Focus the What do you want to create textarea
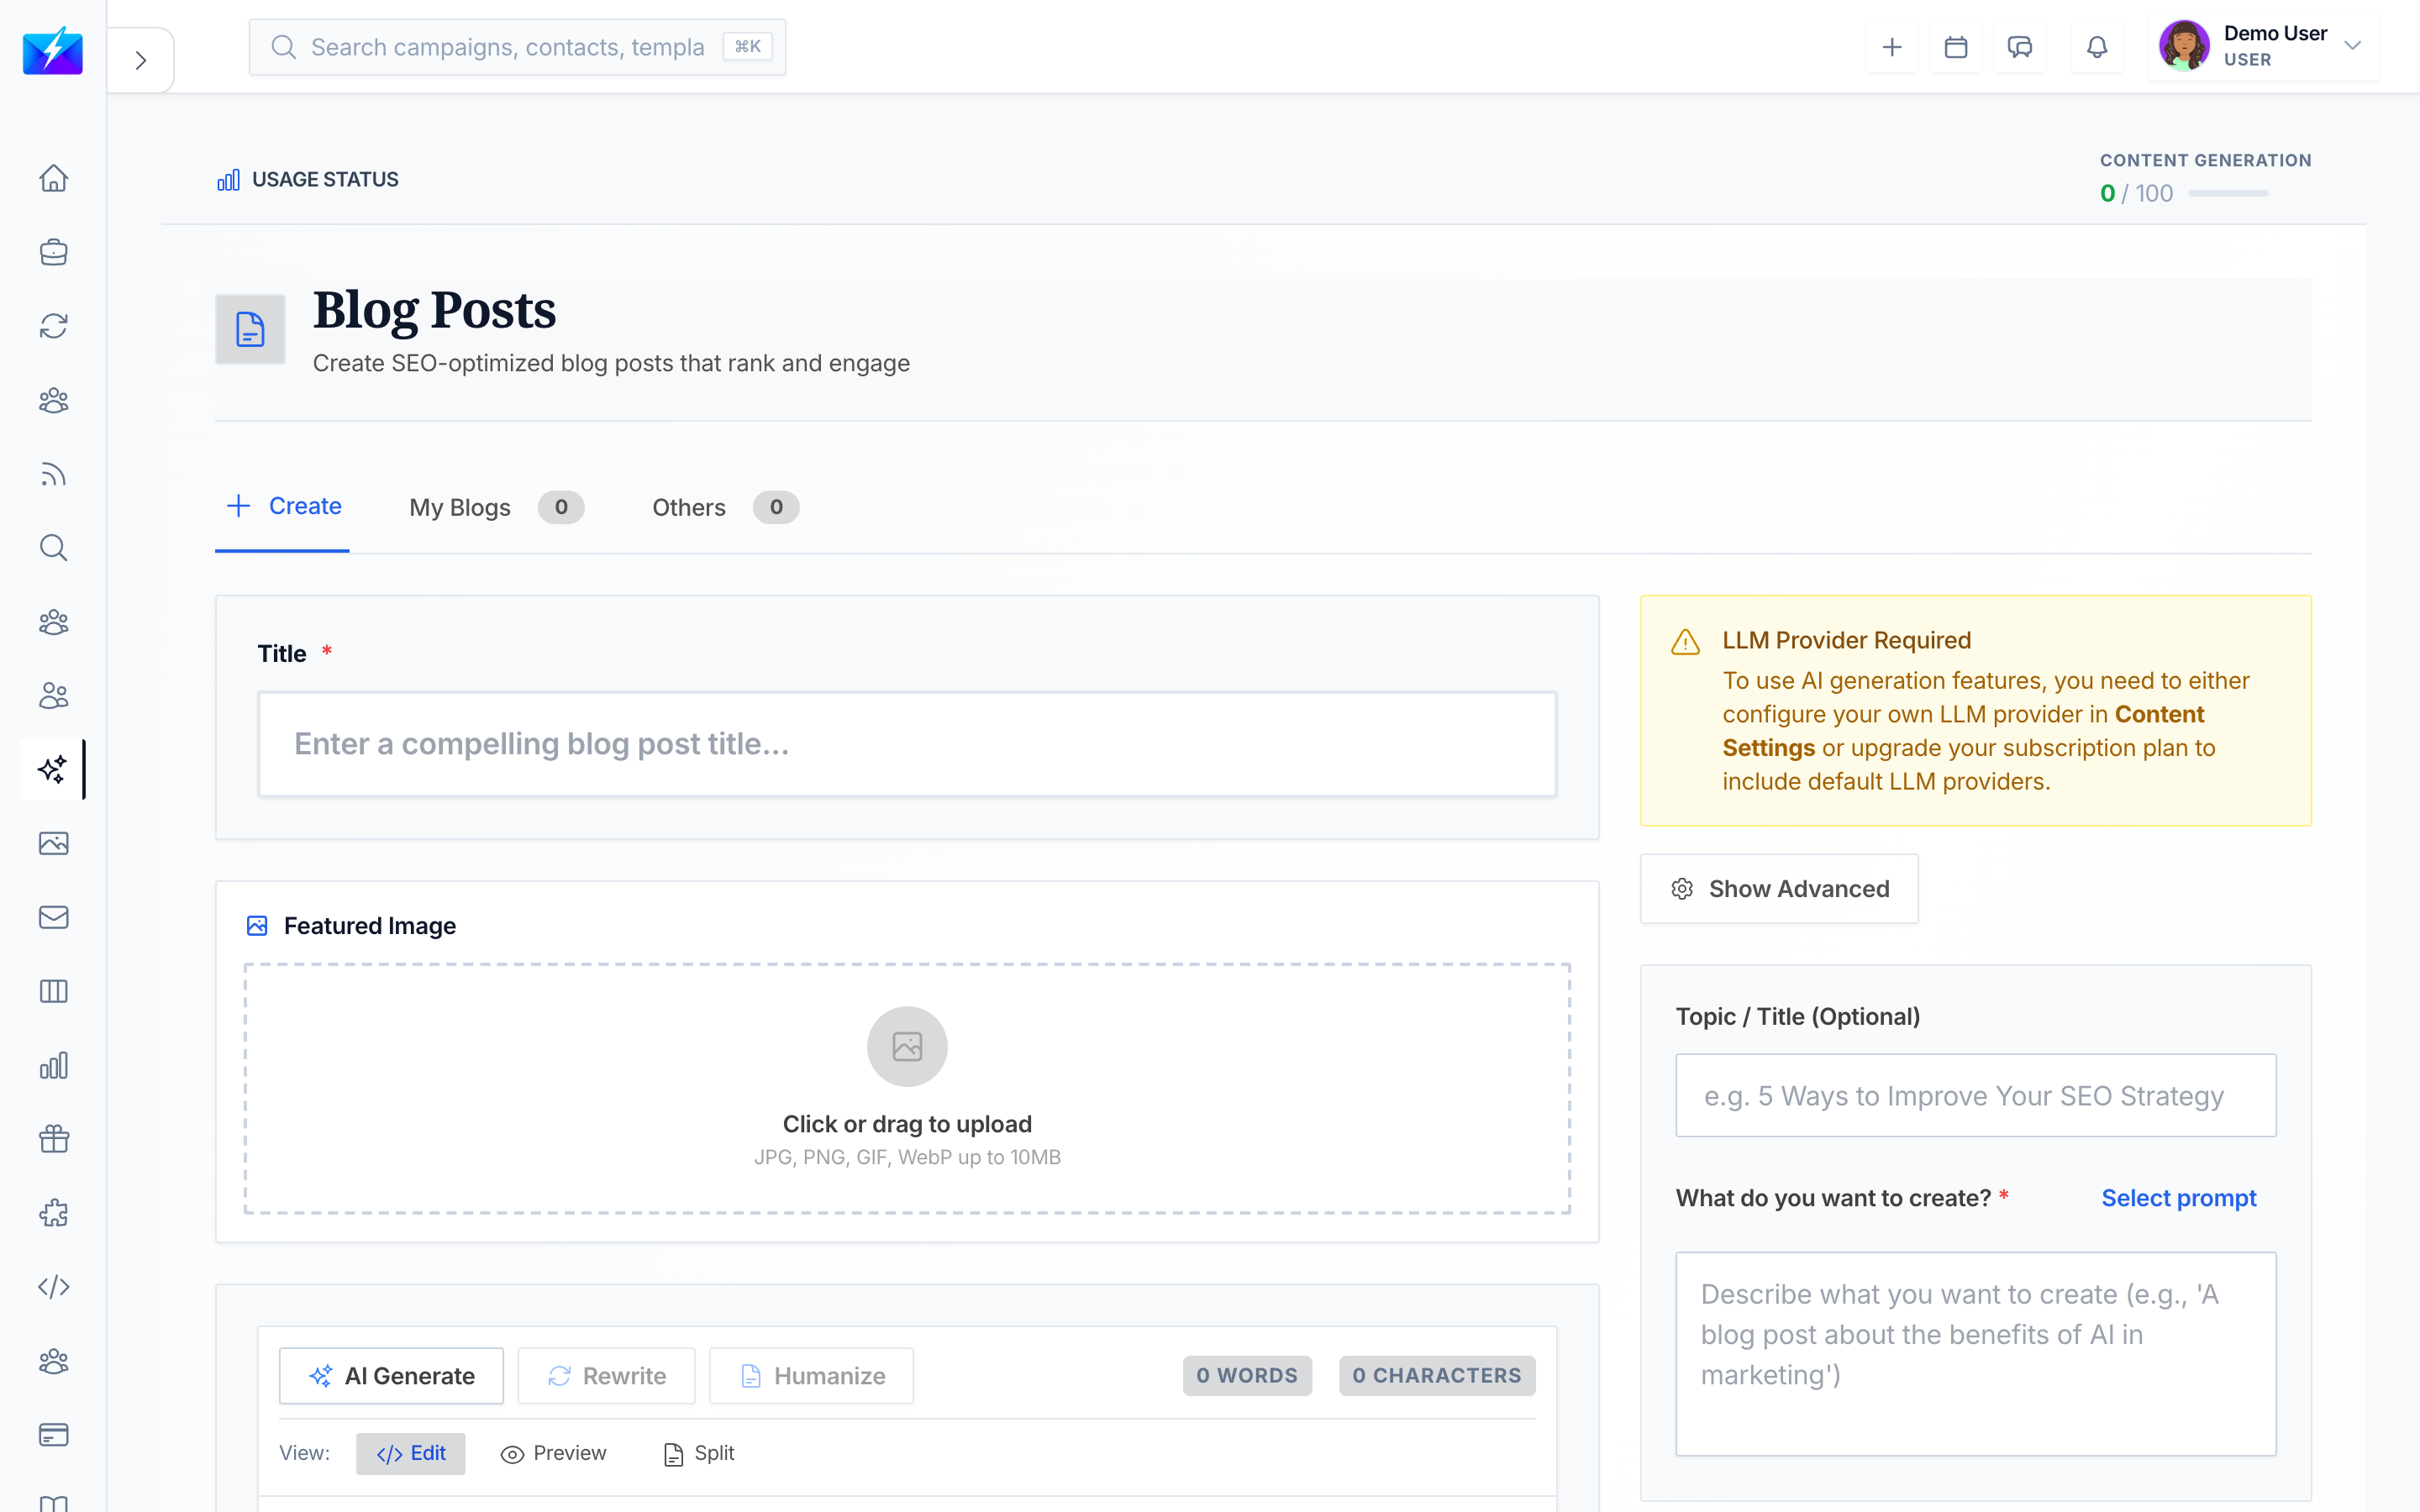This screenshot has width=2420, height=1512. tap(1976, 1354)
